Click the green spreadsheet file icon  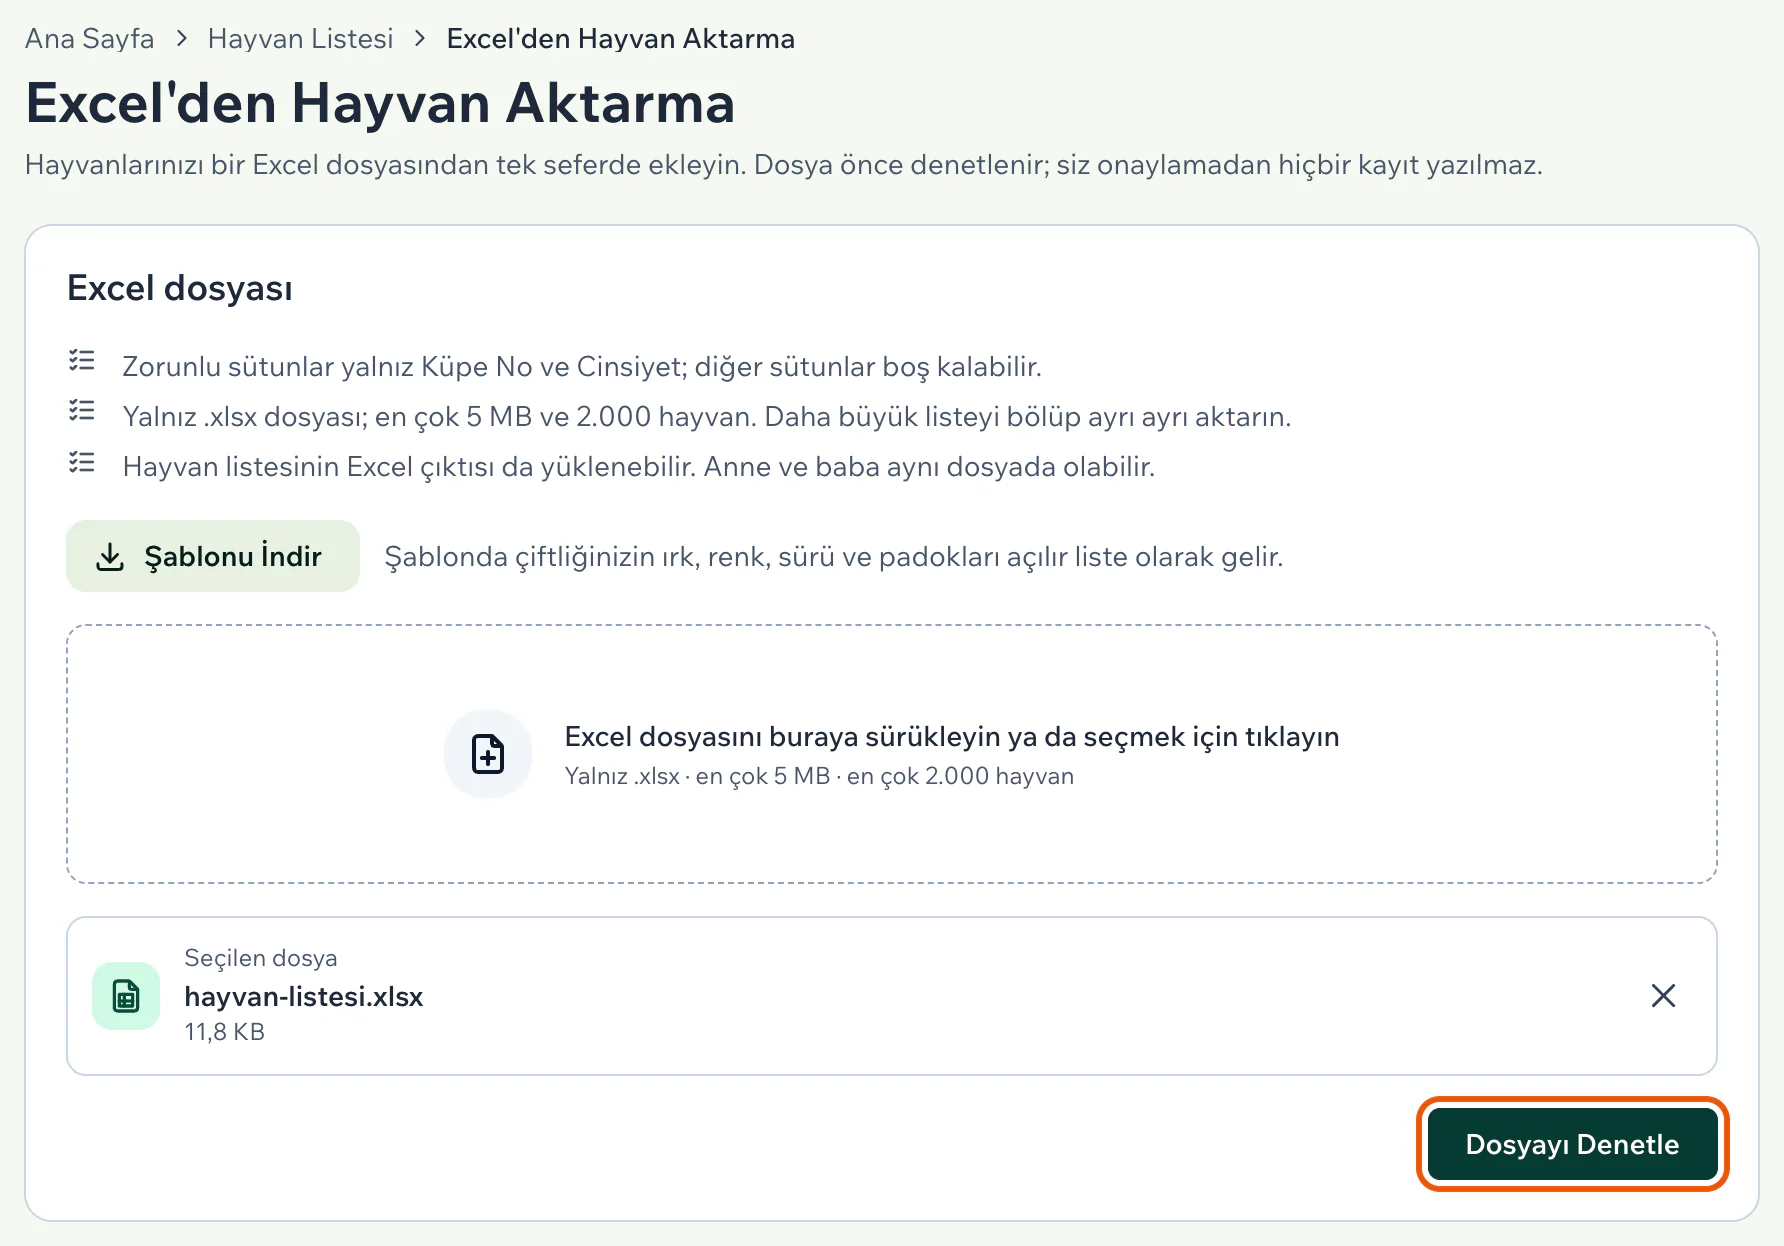pos(126,996)
